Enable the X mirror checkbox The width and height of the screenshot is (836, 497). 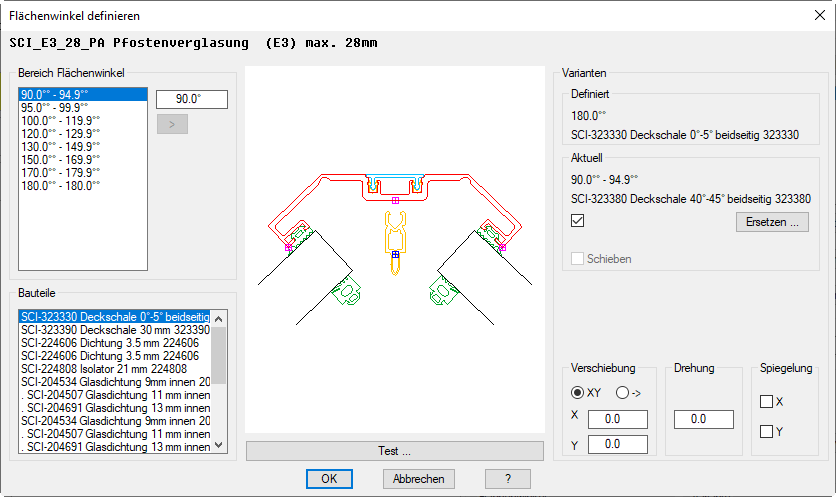click(767, 402)
